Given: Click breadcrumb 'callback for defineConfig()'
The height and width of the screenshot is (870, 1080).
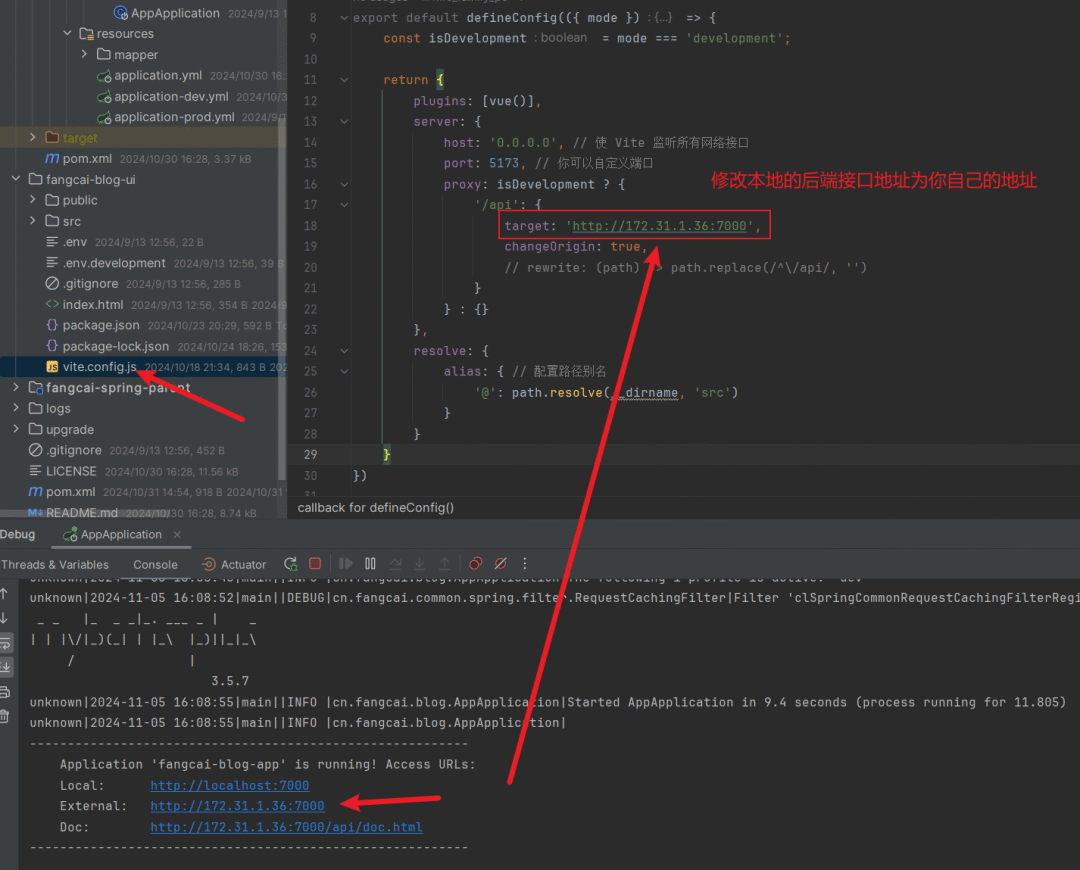Looking at the screenshot, I should pos(375,508).
